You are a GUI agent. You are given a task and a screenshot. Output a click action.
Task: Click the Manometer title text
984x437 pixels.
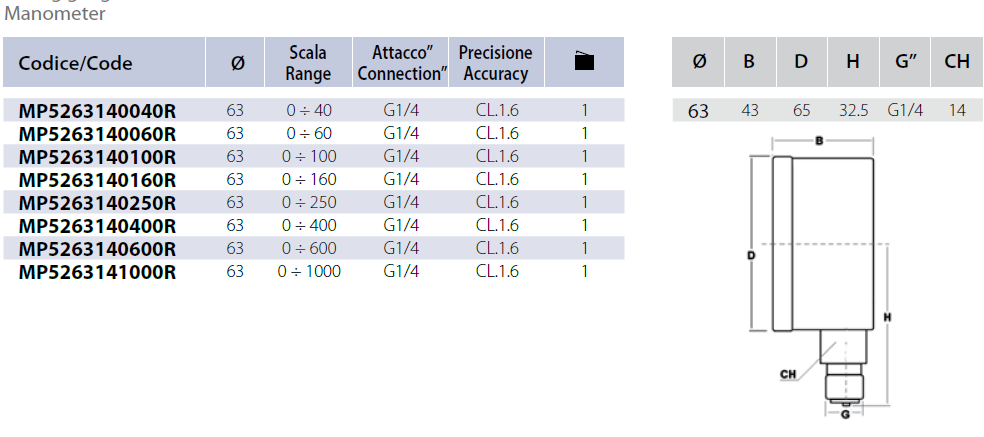coord(55,14)
